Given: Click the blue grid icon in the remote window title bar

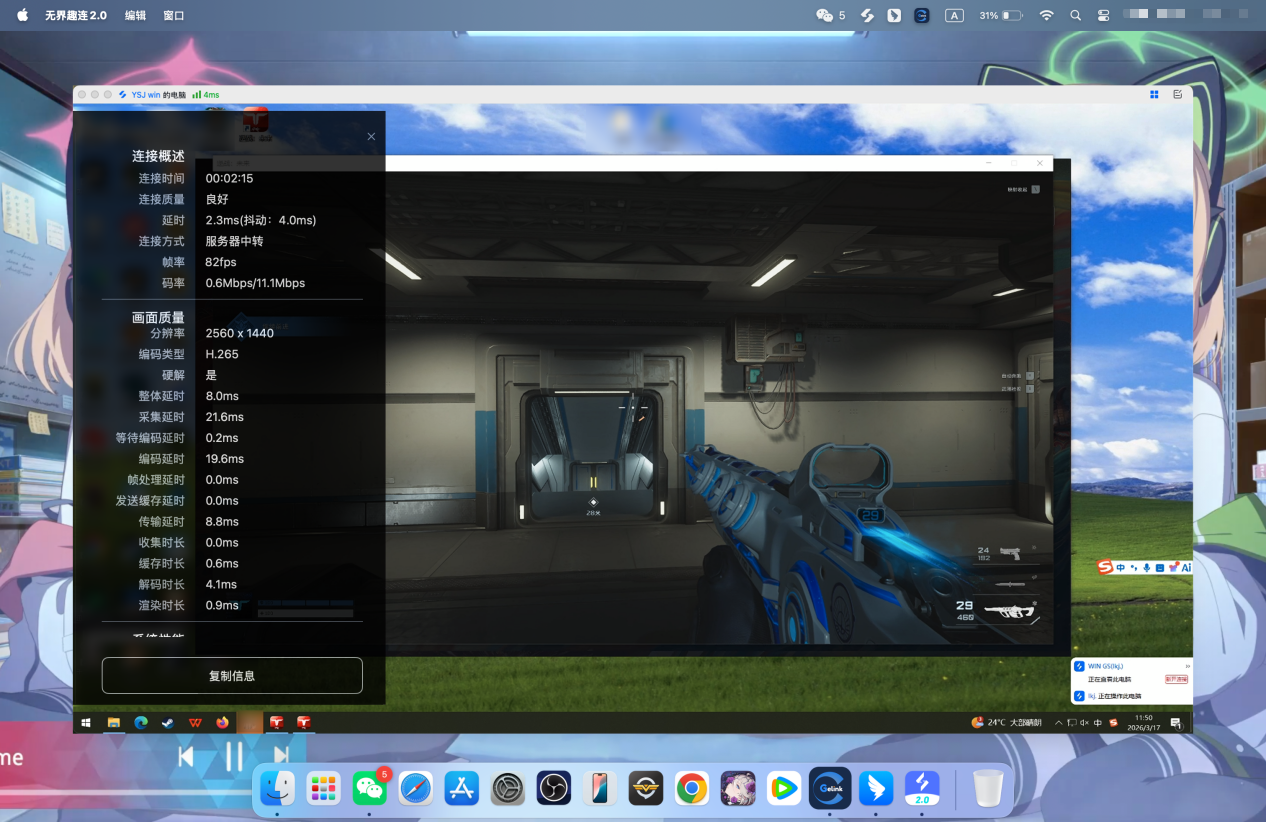Looking at the screenshot, I should coord(1154,94).
